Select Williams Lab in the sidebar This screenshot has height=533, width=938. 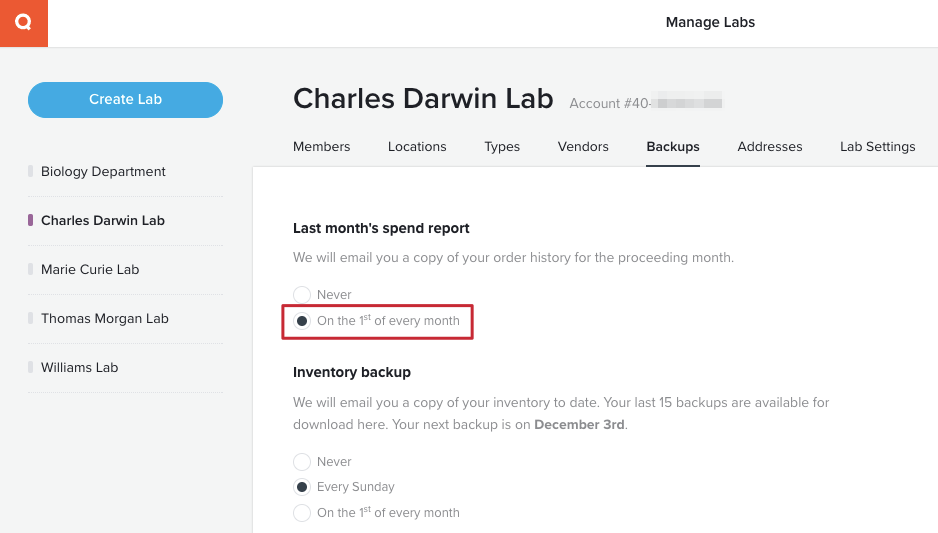pos(80,368)
